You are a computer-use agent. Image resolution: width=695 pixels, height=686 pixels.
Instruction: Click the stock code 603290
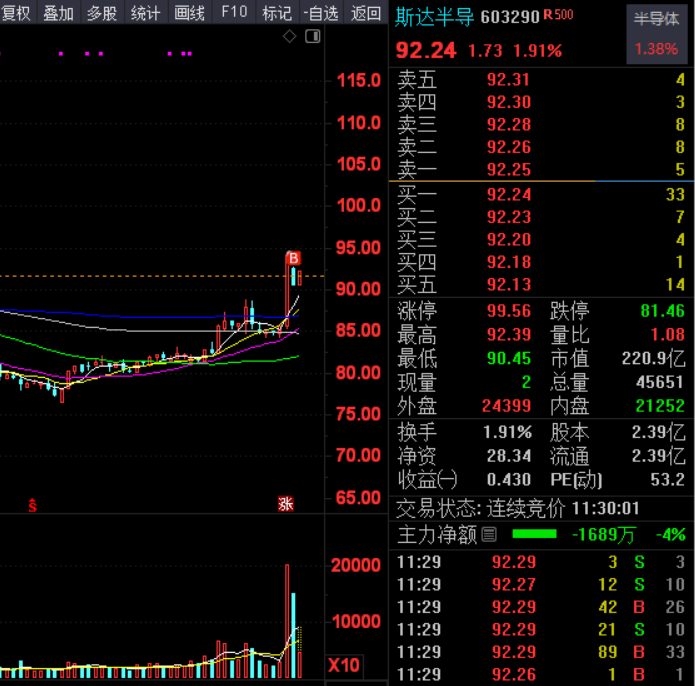510,17
